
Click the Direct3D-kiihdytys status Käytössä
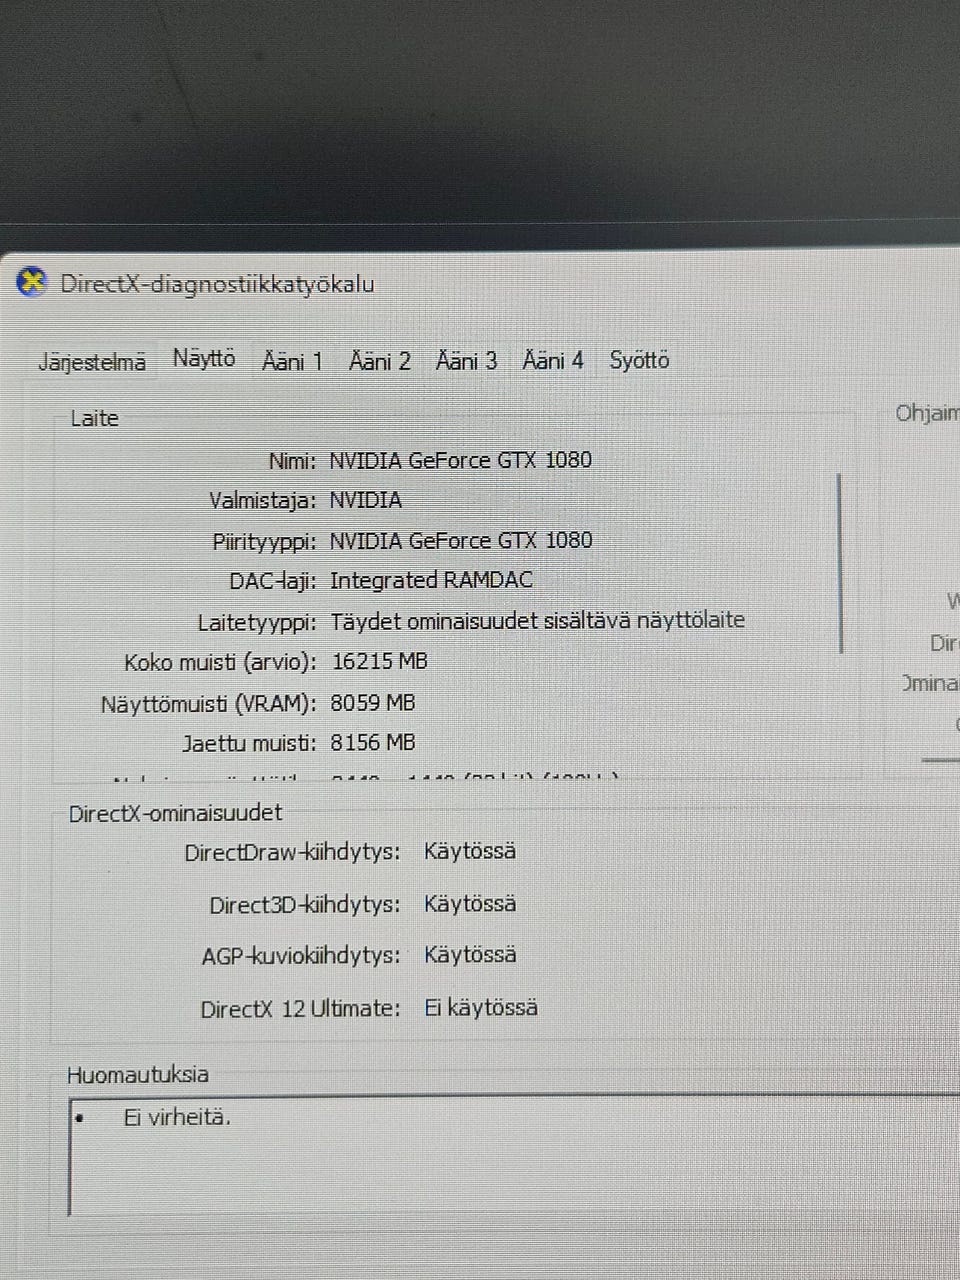pyautogui.click(x=470, y=903)
